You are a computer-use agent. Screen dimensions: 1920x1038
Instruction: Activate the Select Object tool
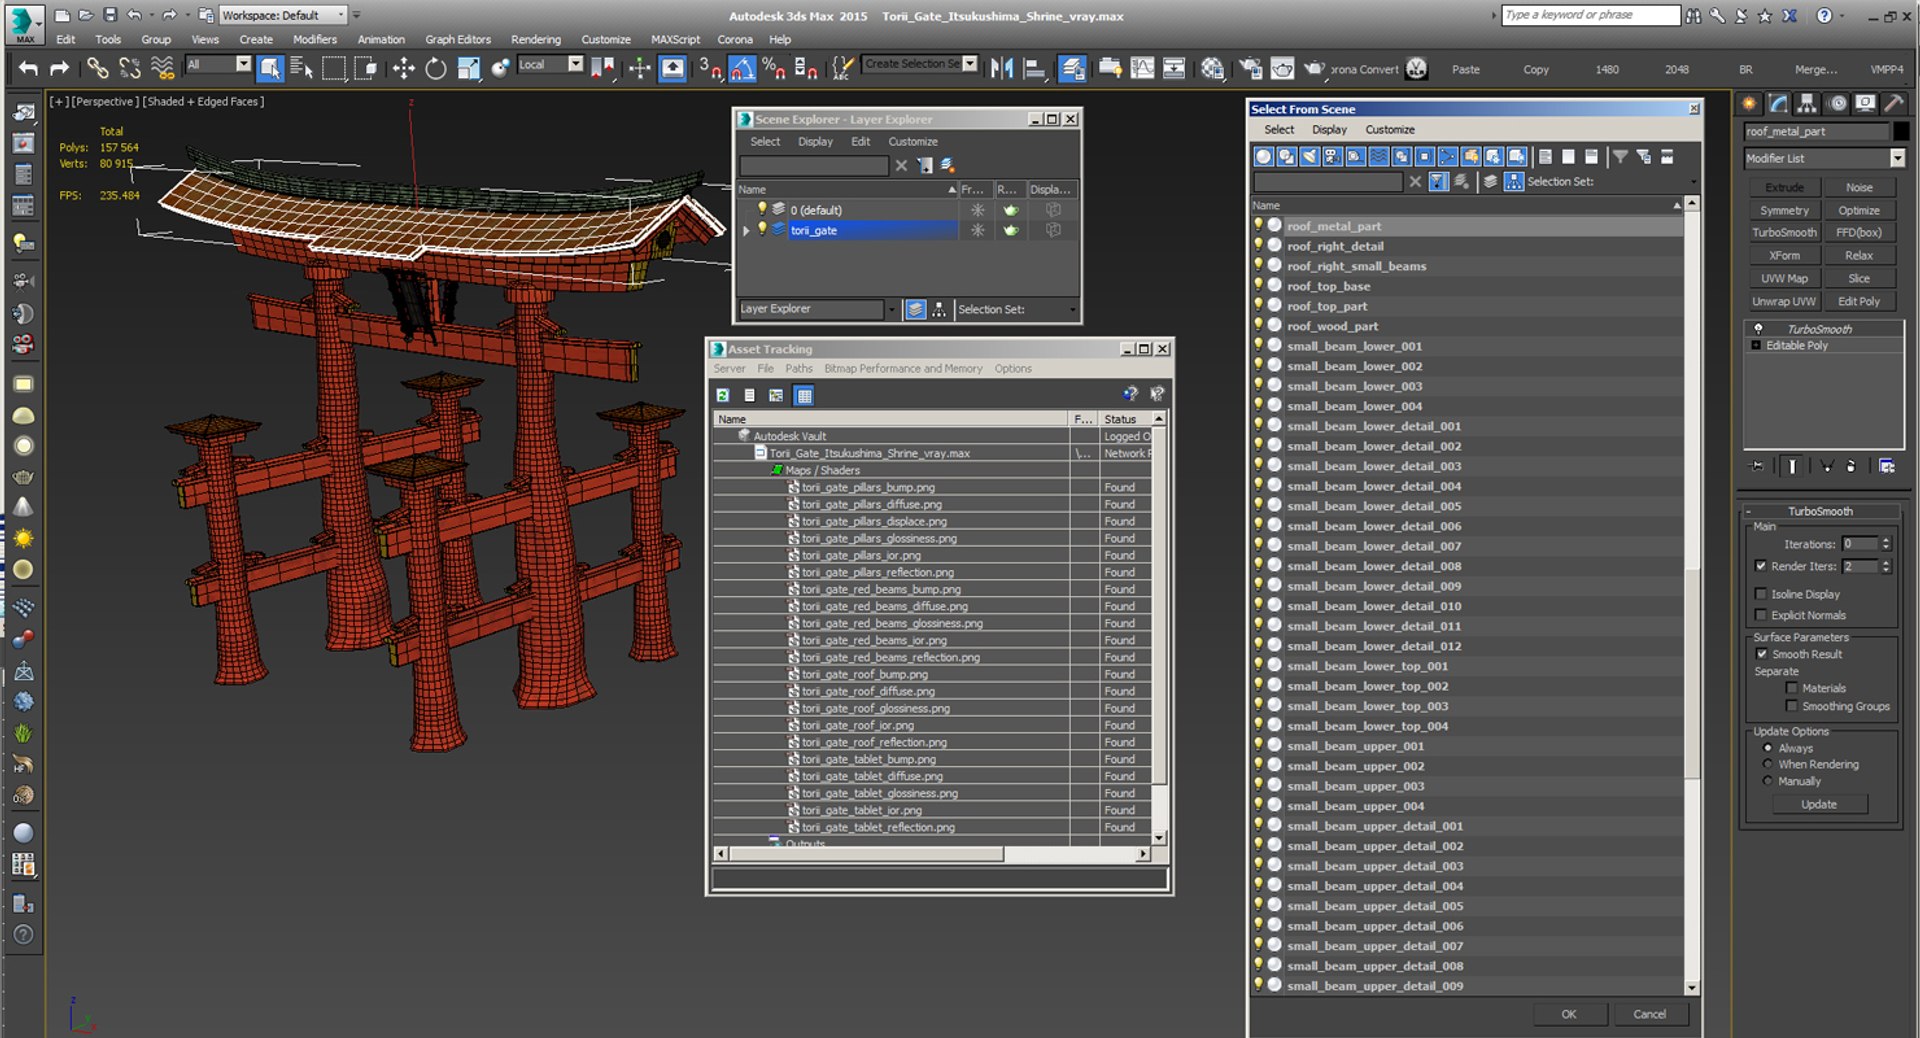pos(270,68)
